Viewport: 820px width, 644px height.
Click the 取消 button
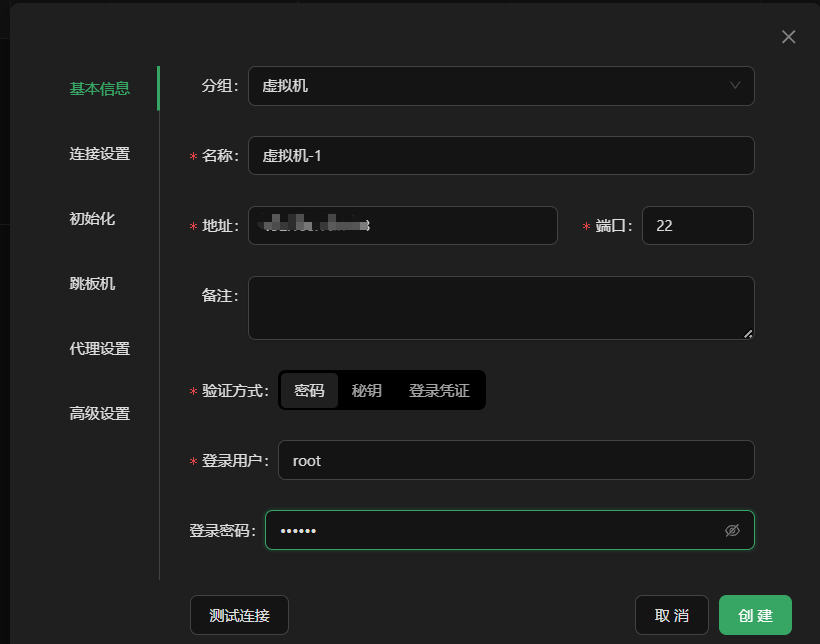click(x=671, y=615)
